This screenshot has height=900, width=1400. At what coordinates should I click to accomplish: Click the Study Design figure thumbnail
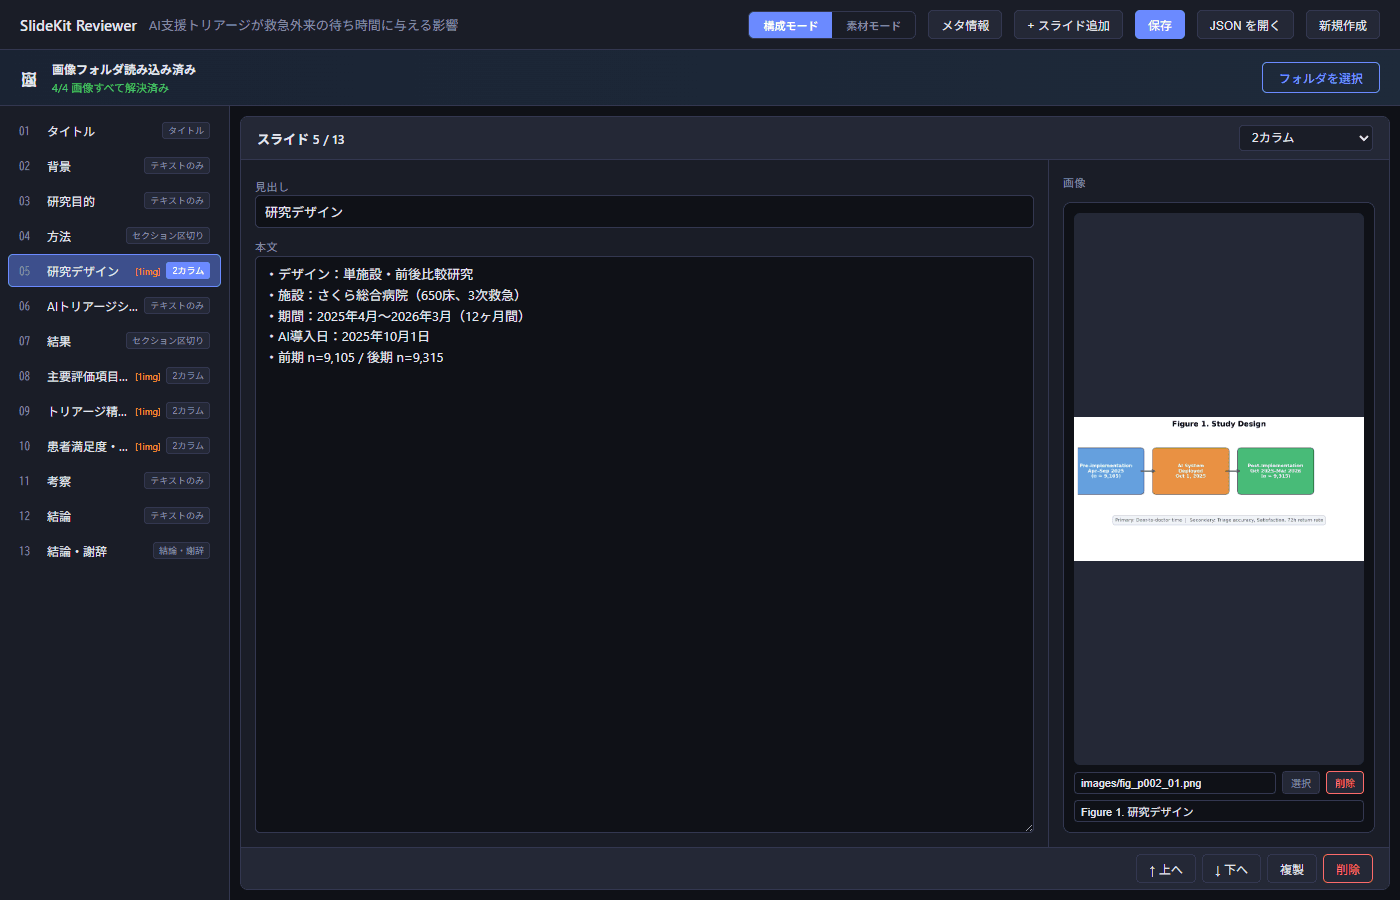tap(1219, 489)
